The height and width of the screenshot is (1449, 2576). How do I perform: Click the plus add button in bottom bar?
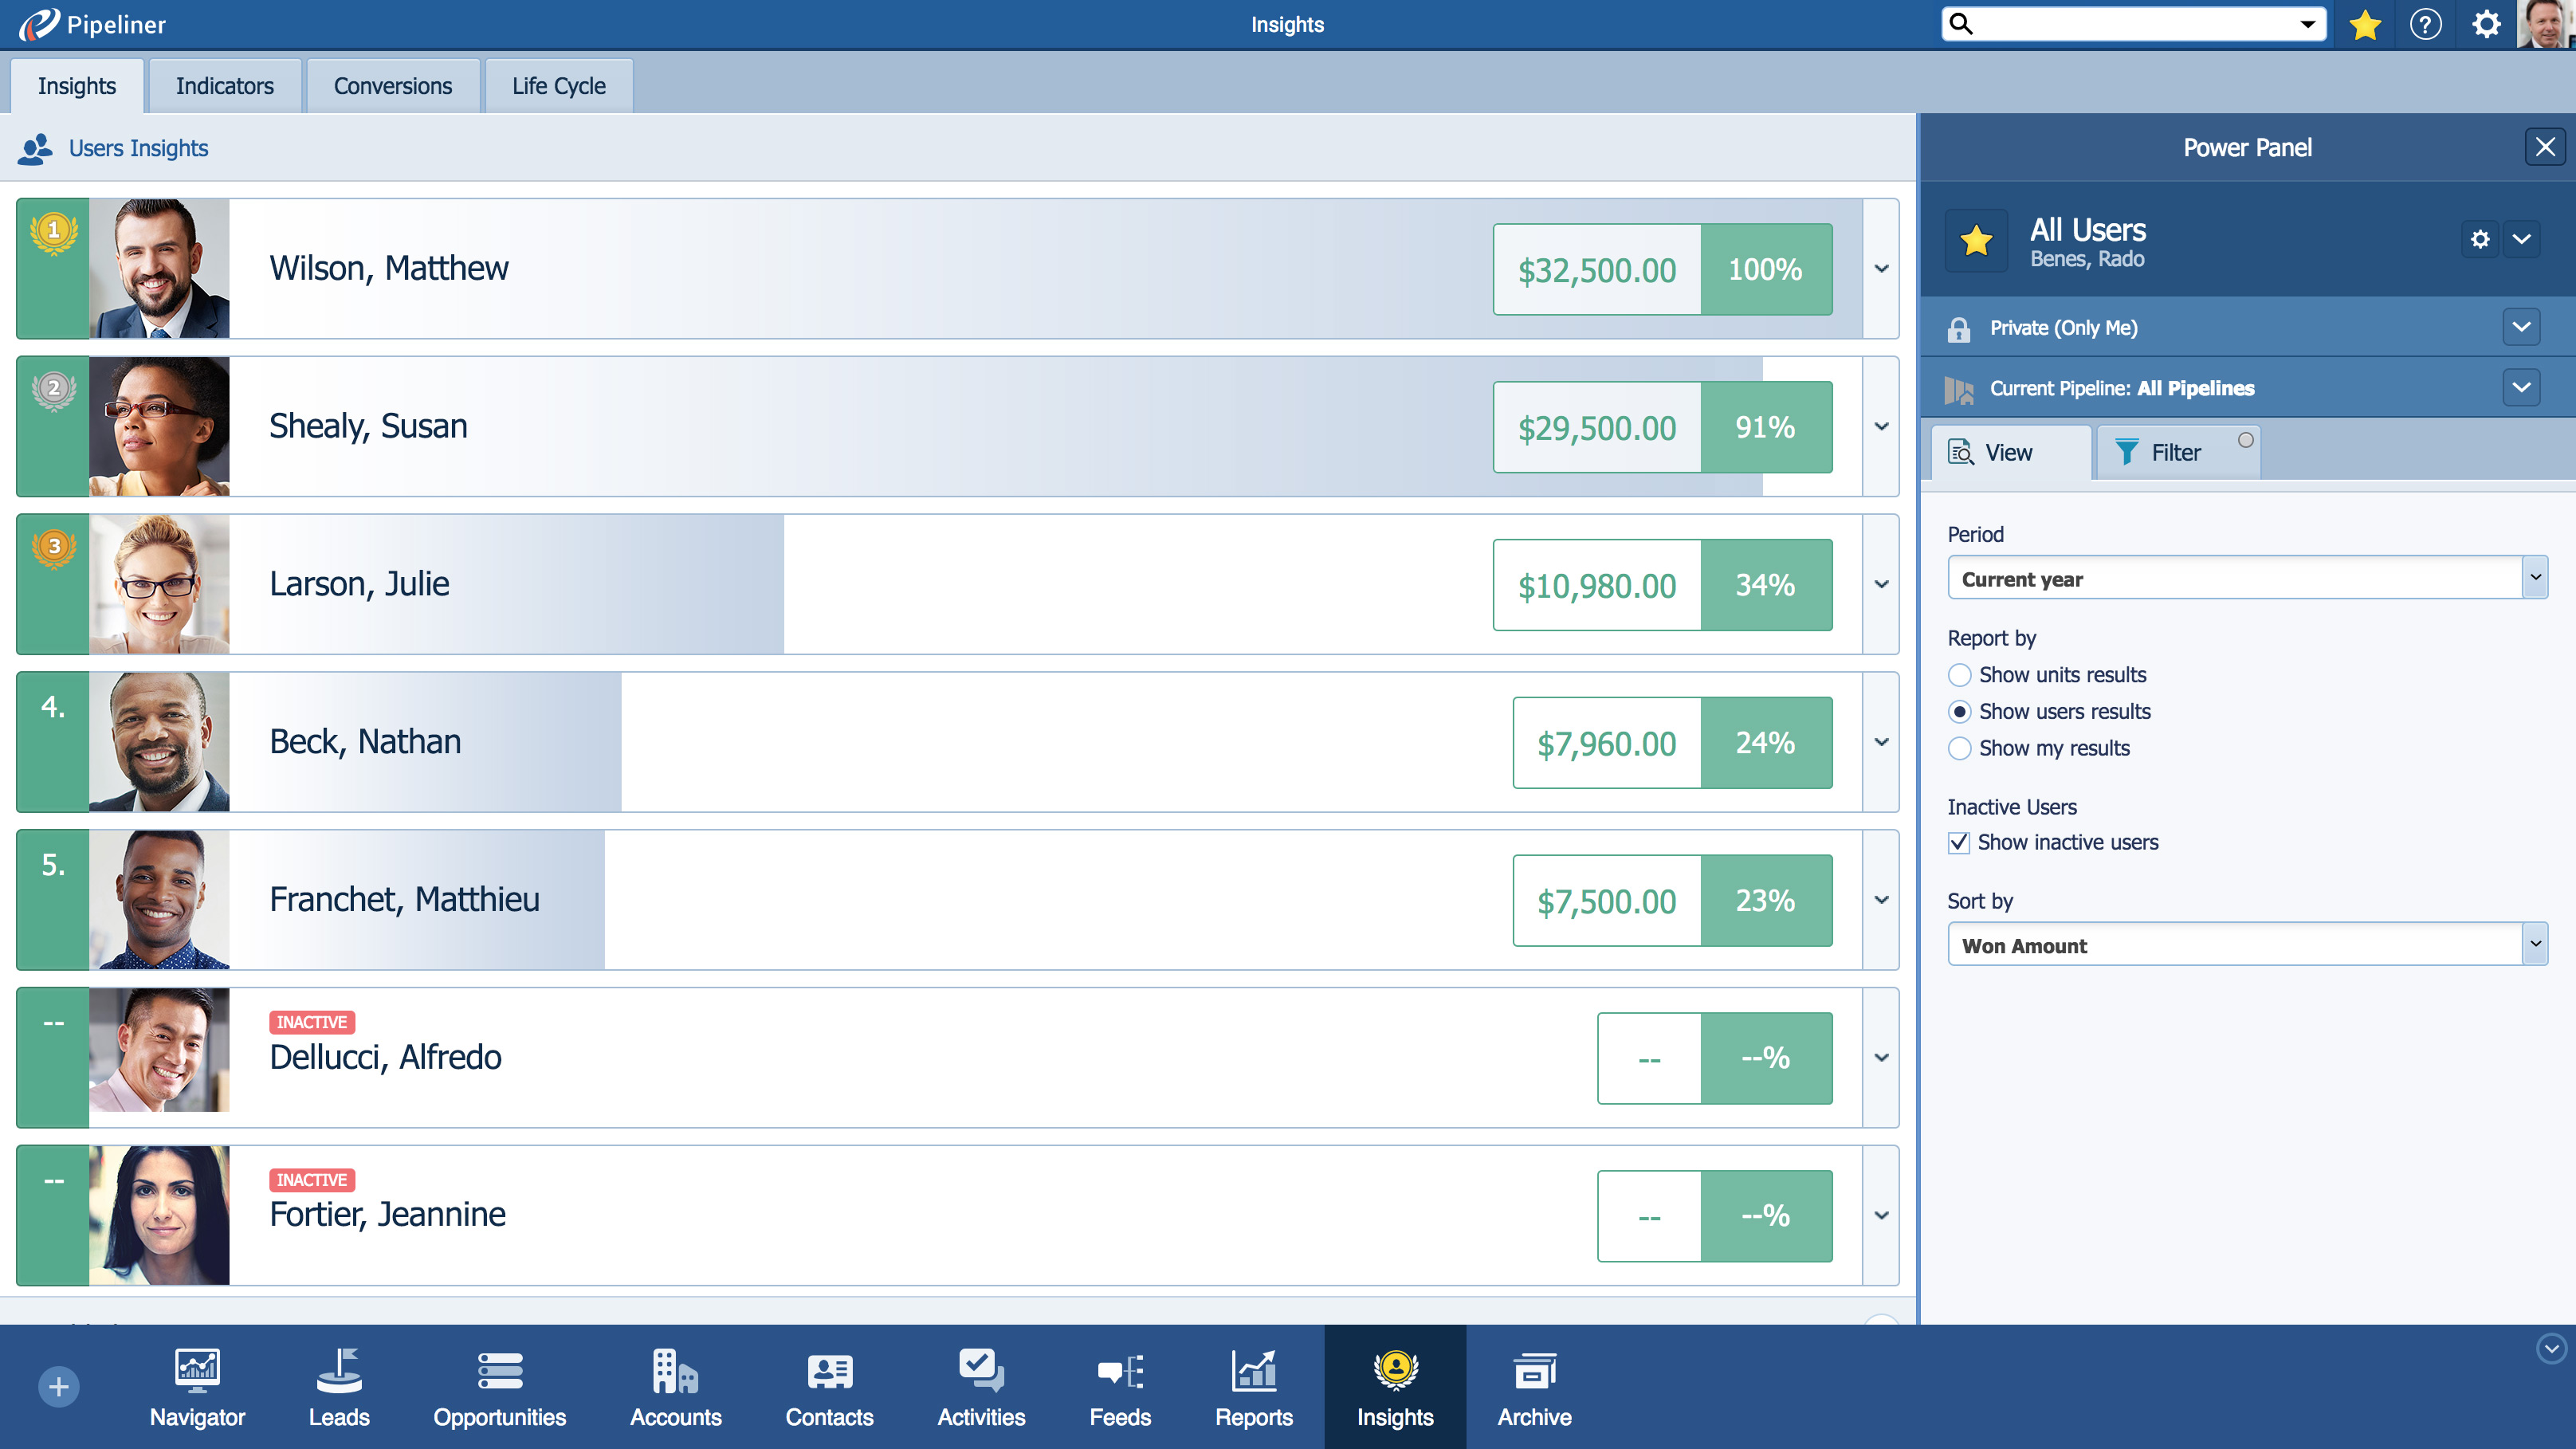59,1386
